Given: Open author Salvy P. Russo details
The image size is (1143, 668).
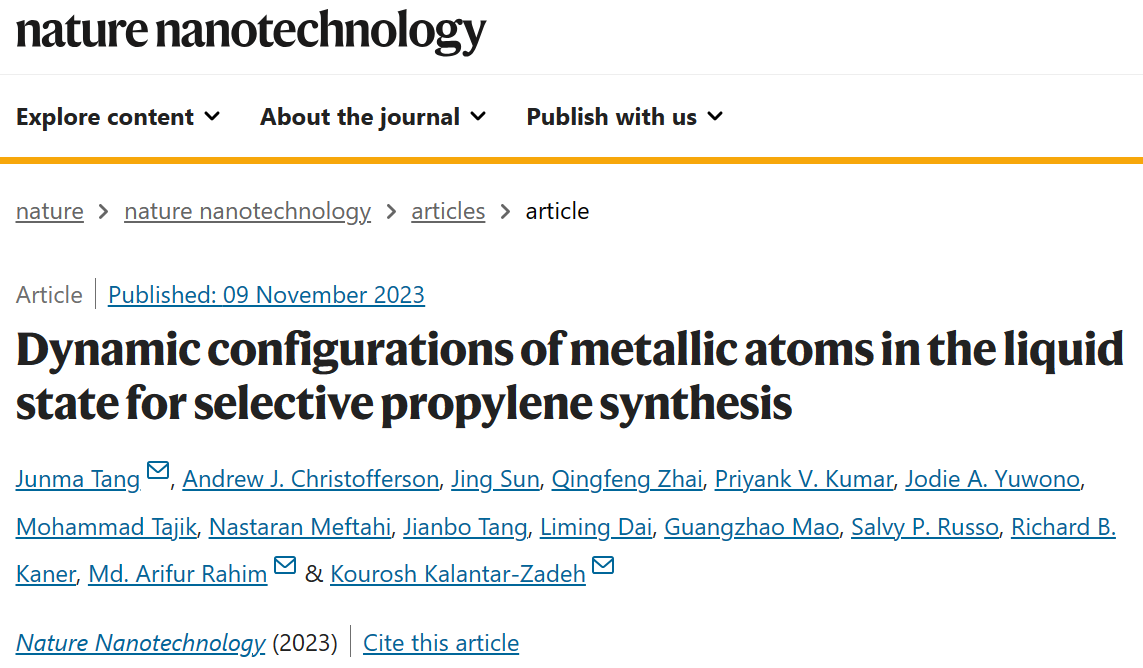Looking at the screenshot, I should (925, 527).
